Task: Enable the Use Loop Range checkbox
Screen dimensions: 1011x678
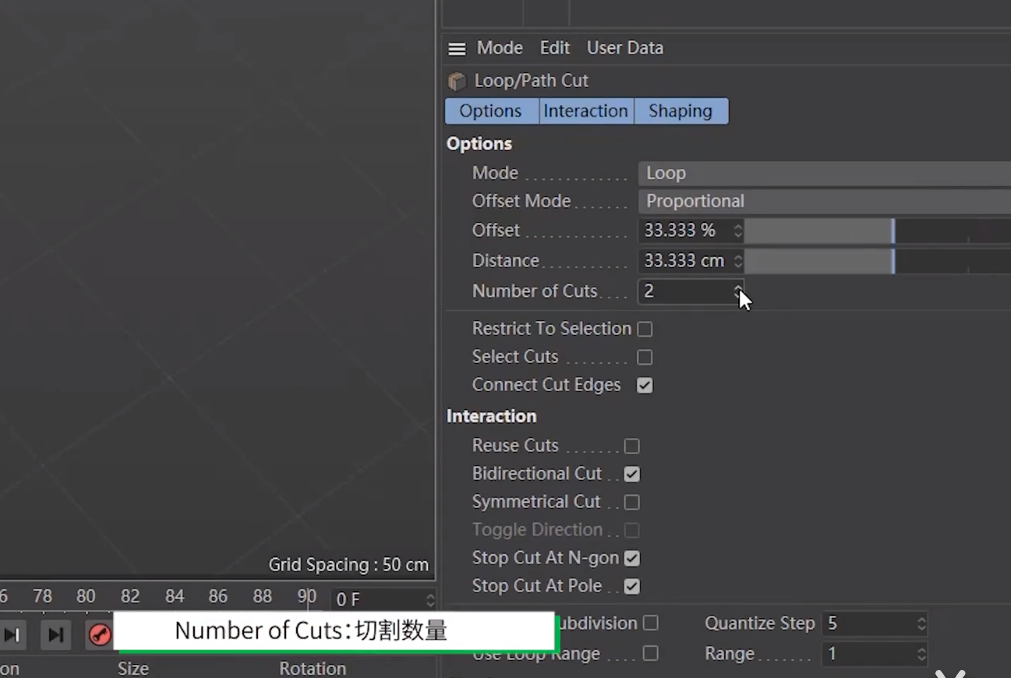Action: (651, 654)
